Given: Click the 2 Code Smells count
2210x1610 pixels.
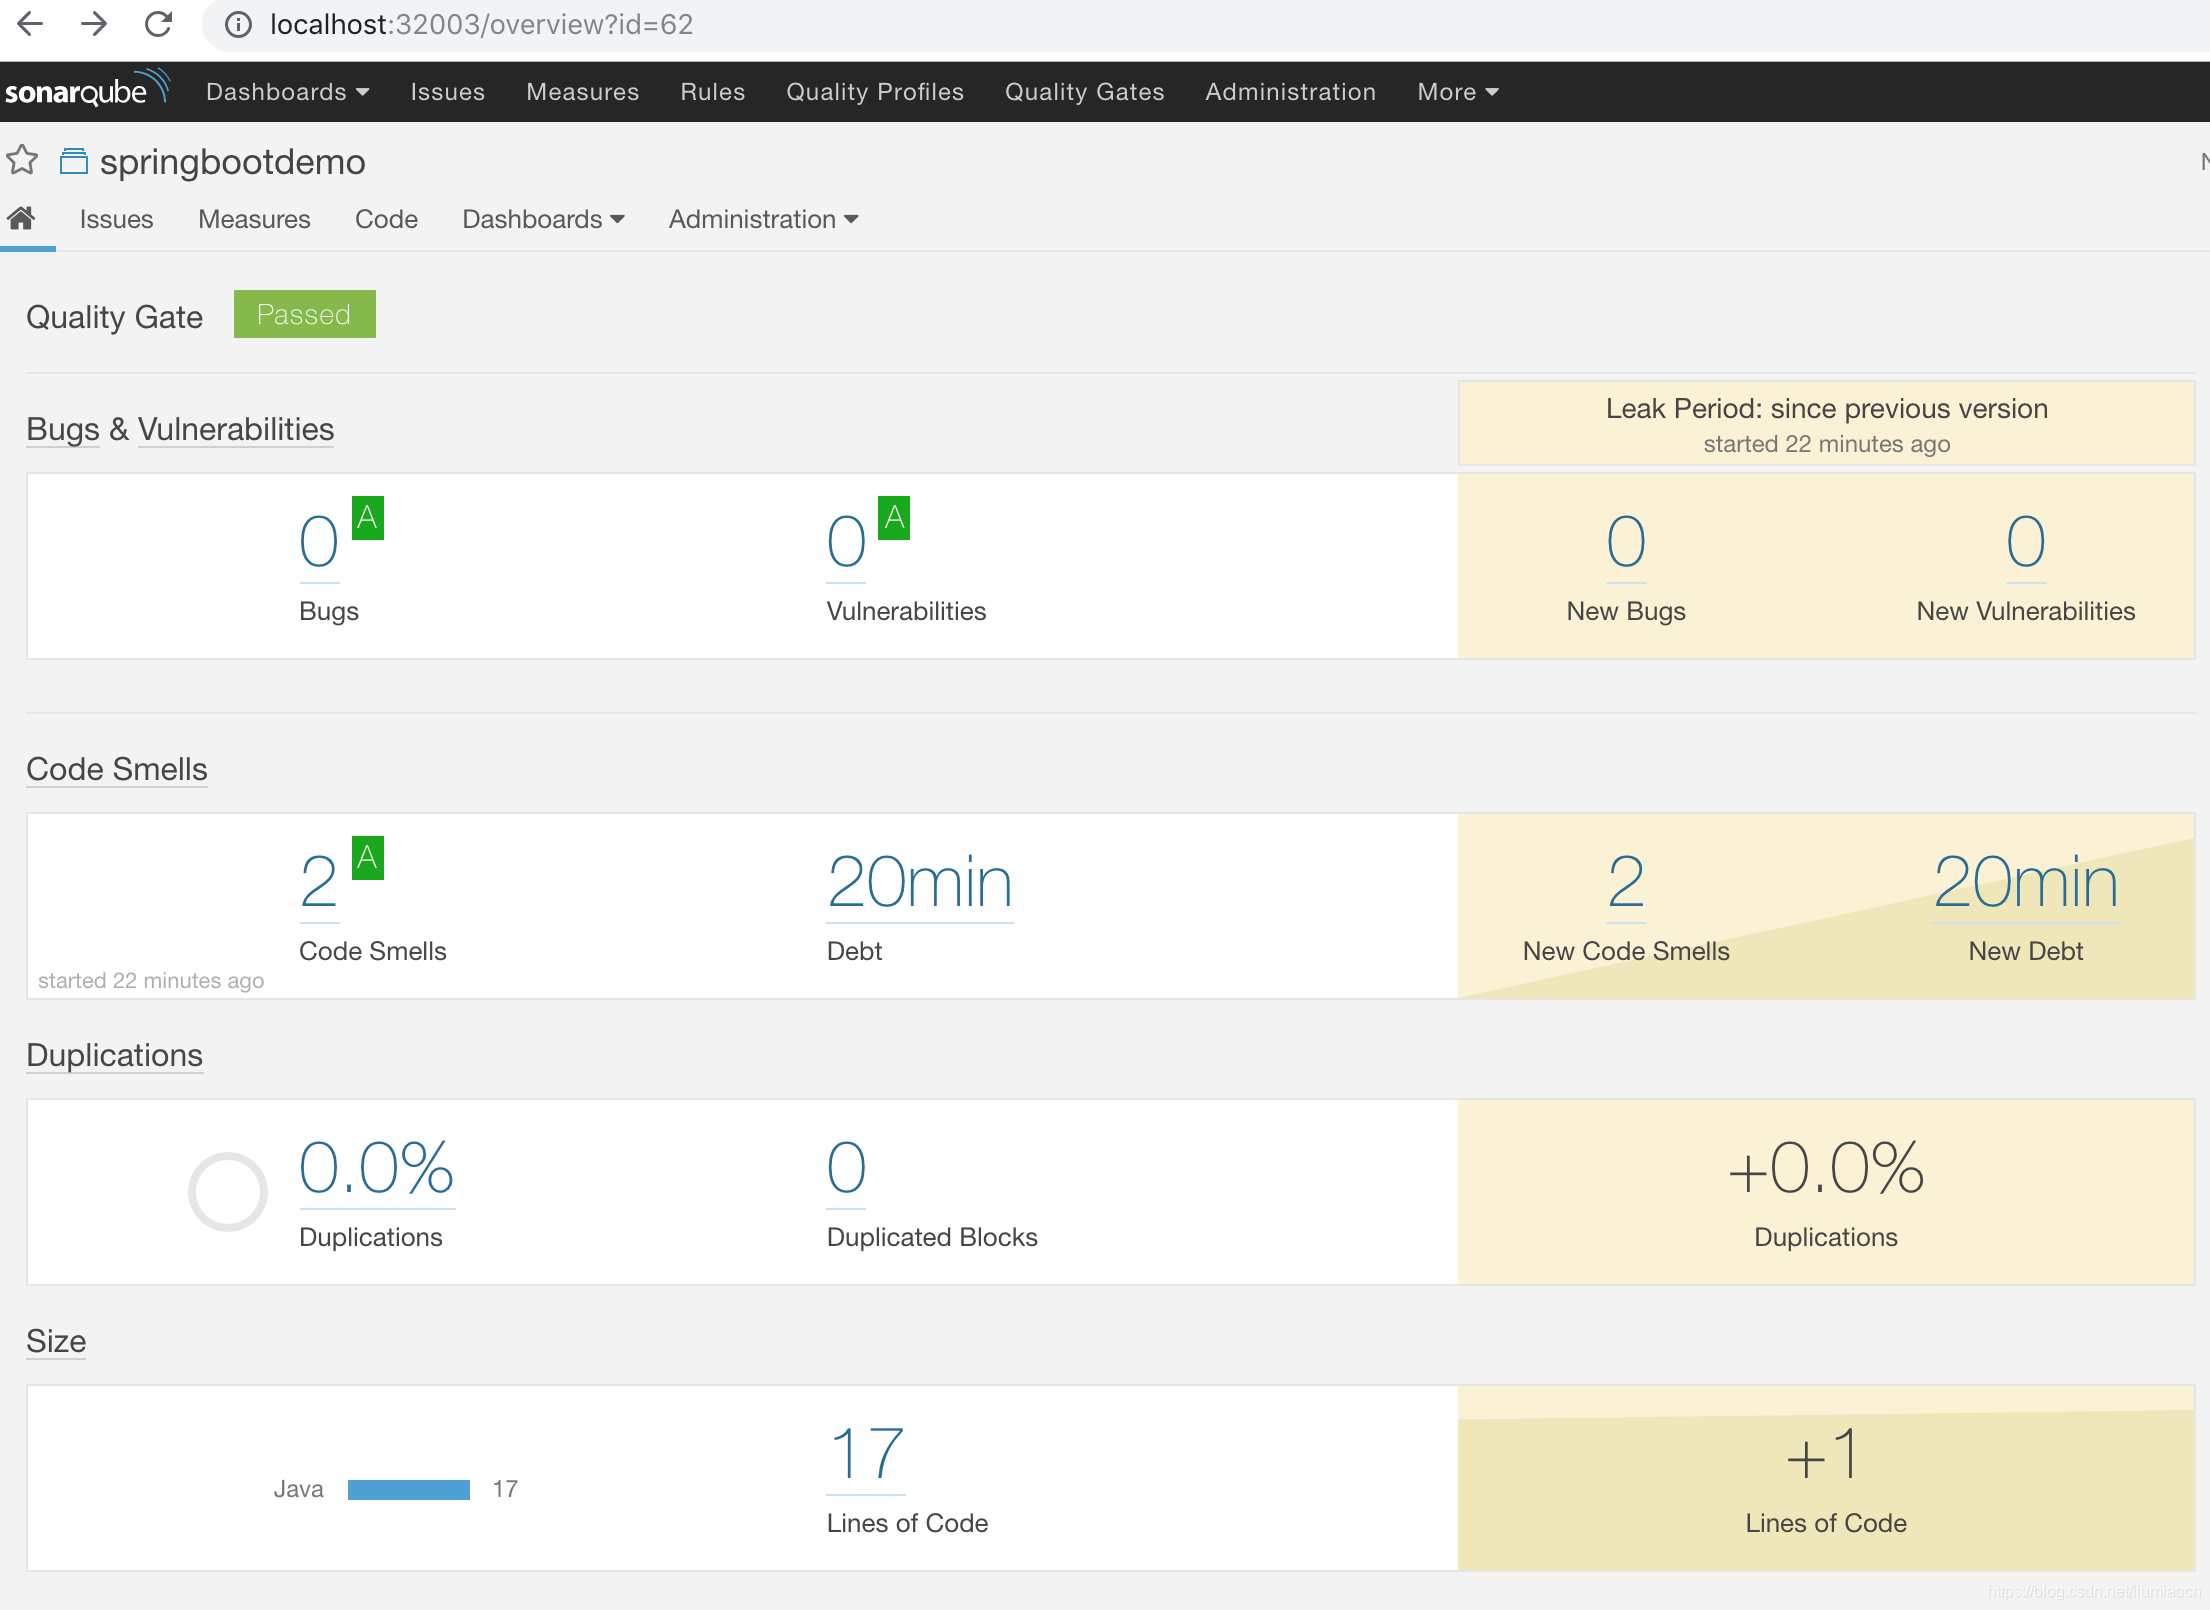Looking at the screenshot, I should [x=319, y=883].
